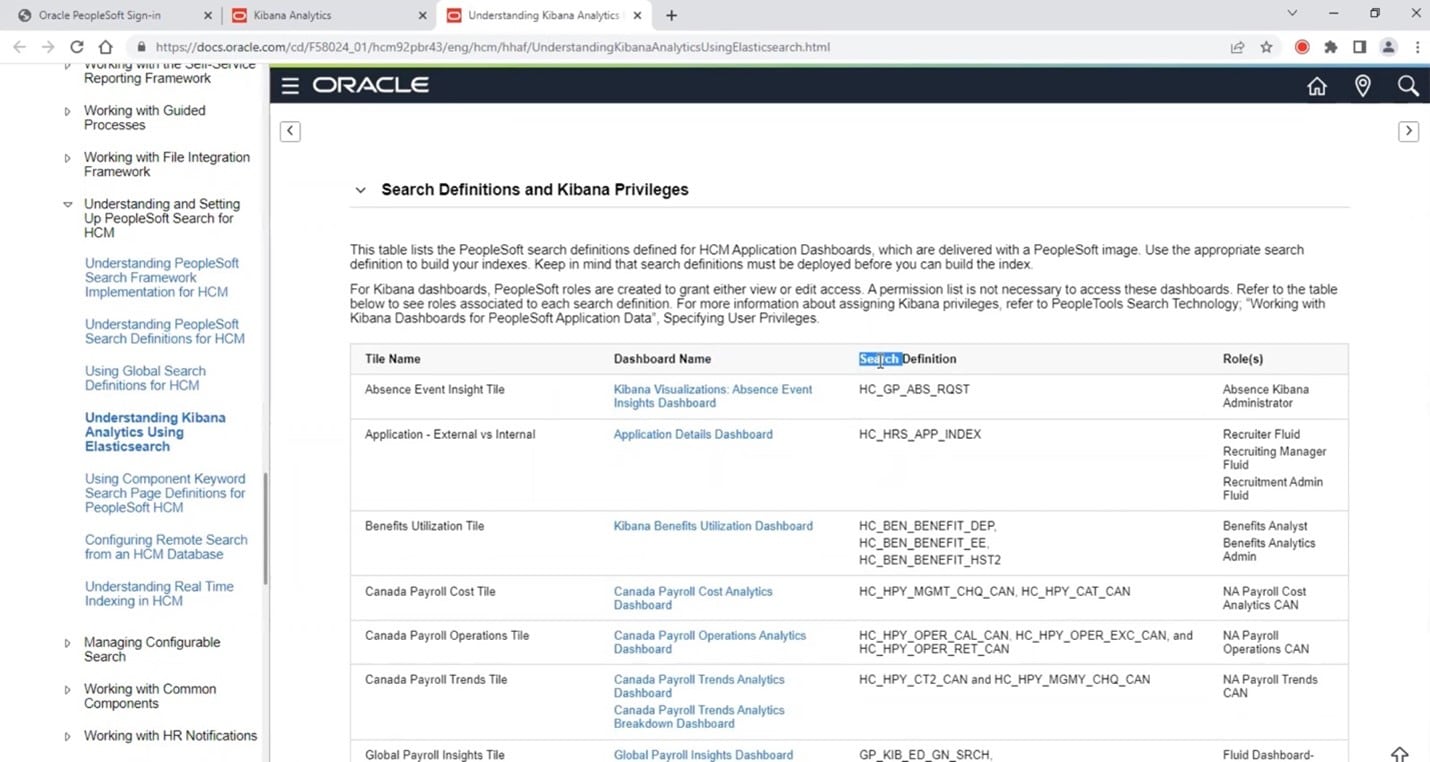Open search with the Oracle magnifier icon
Image resolution: width=1430 pixels, height=762 pixels.
point(1408,86)
